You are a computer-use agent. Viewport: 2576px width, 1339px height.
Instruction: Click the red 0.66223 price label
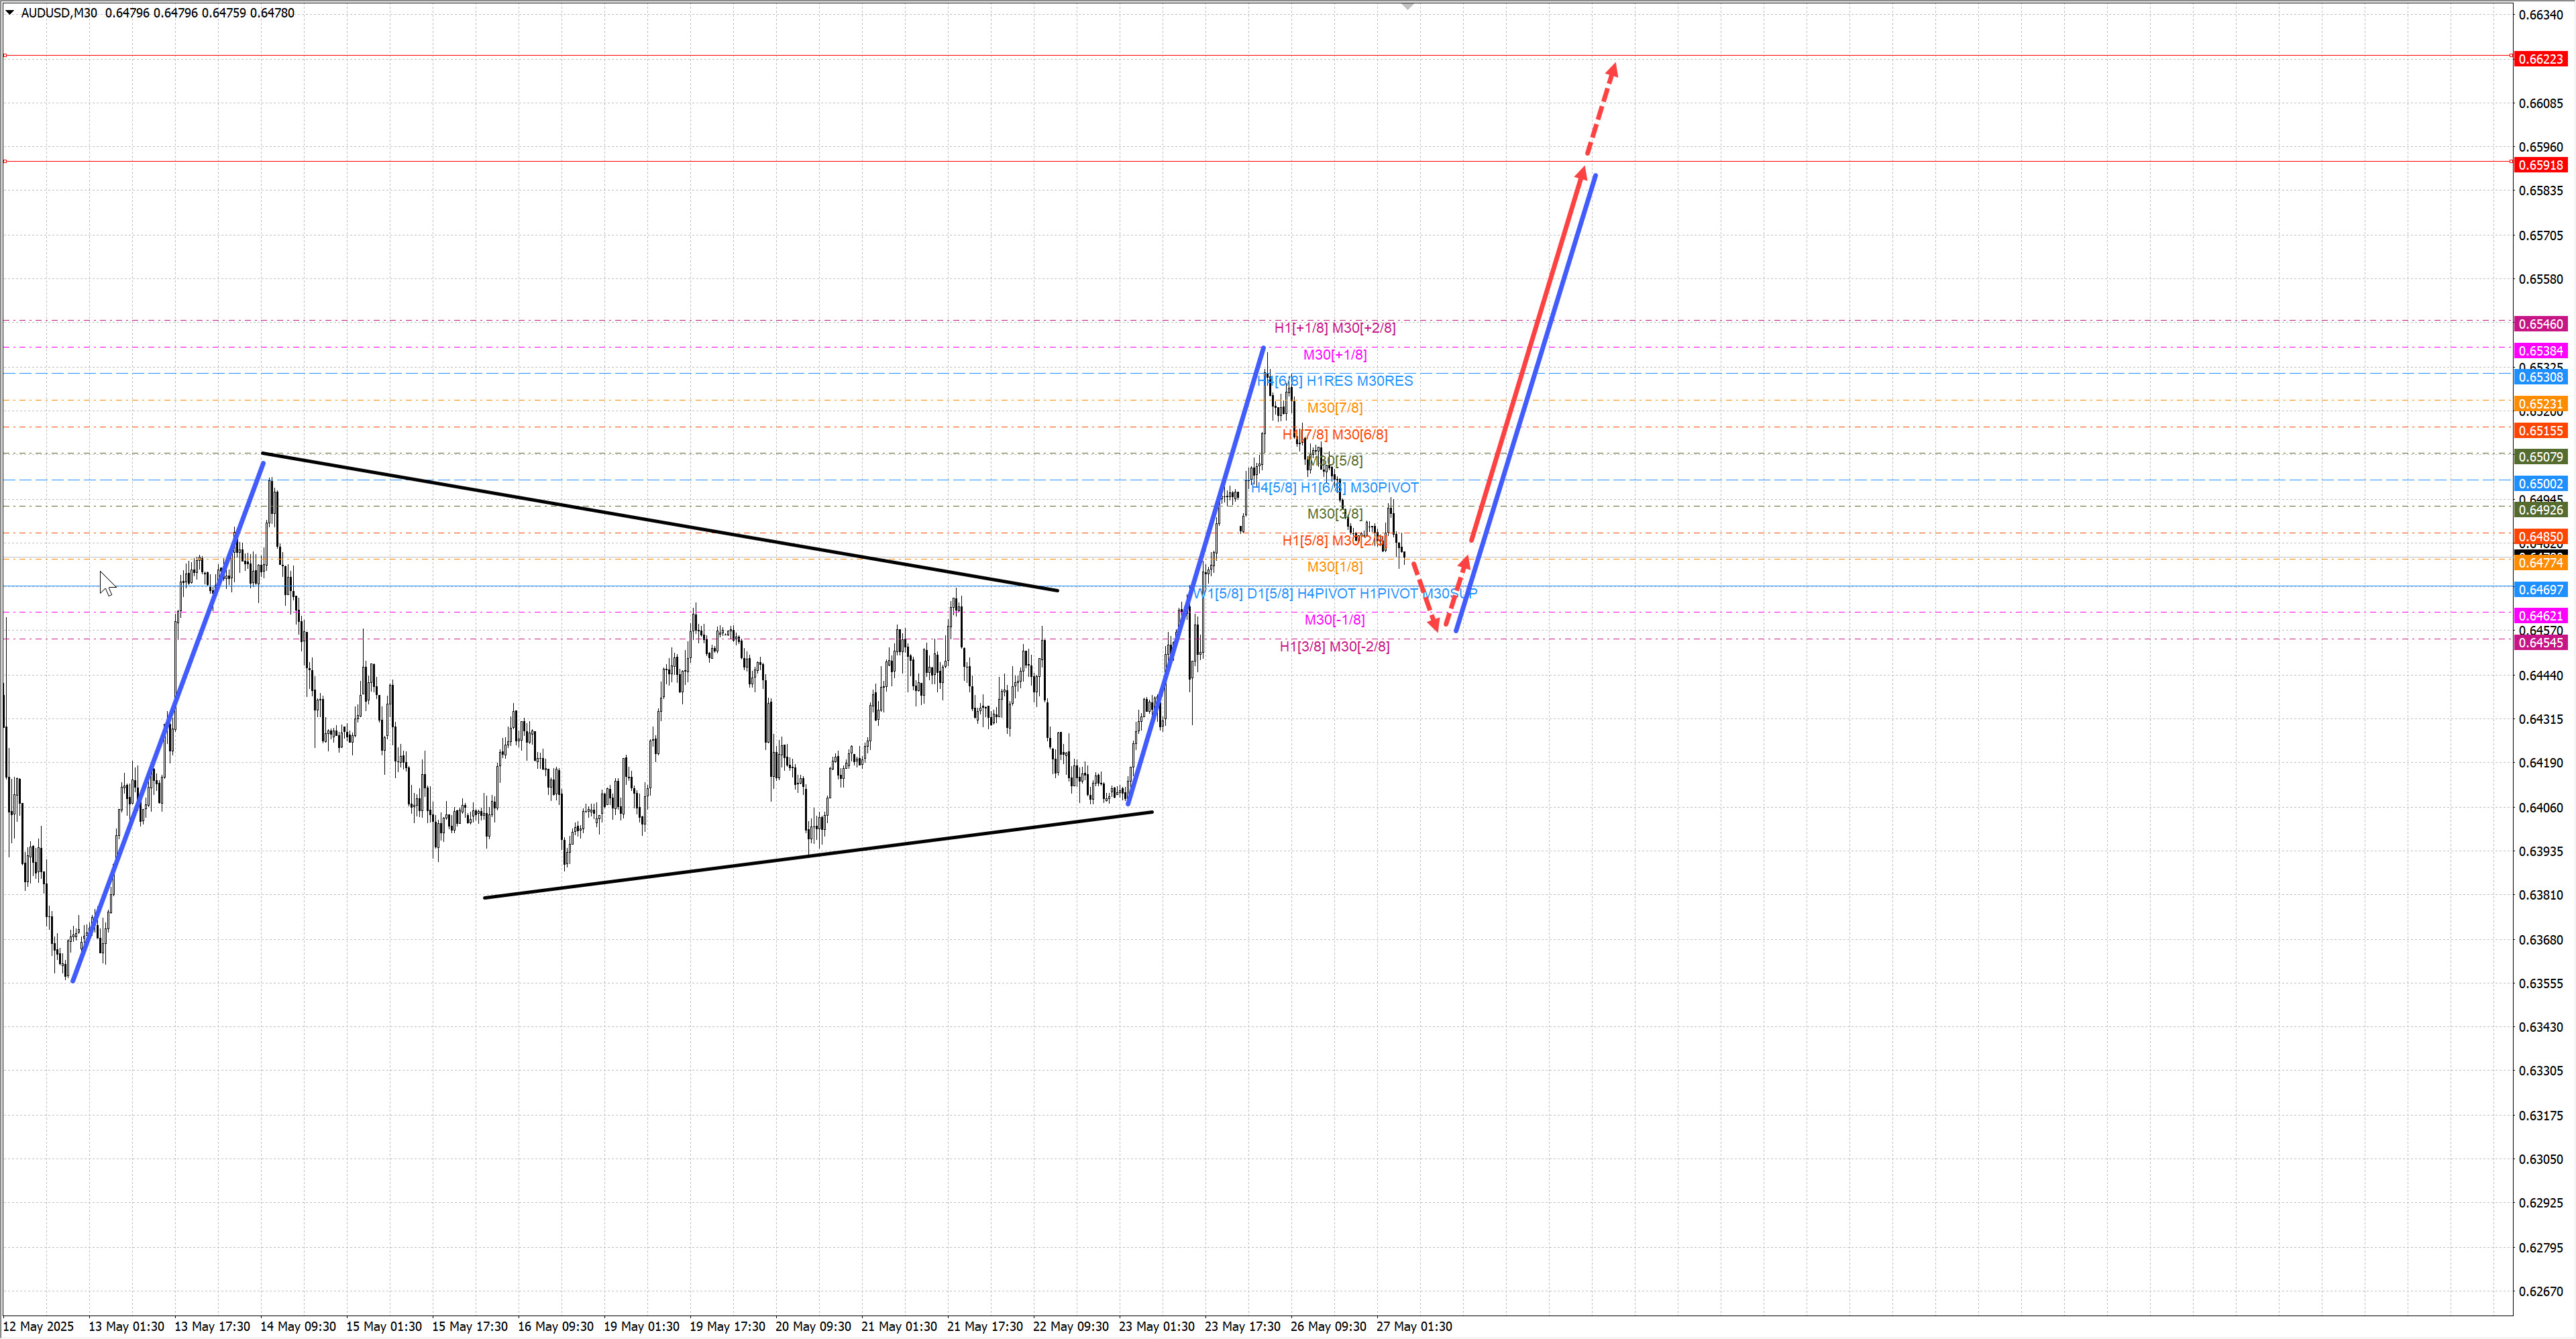pos(2540,59)
